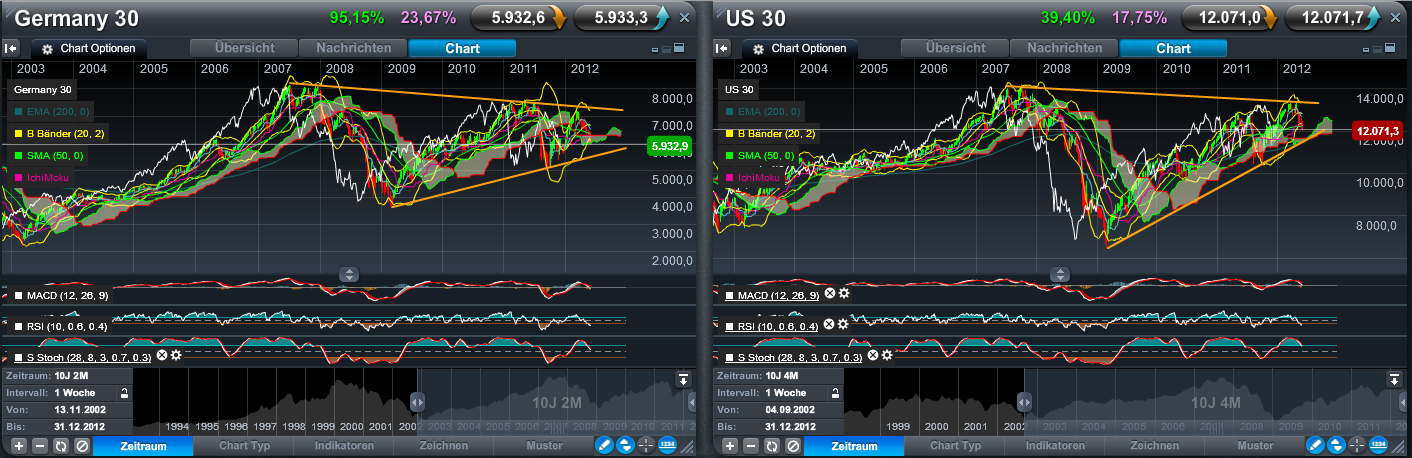Click Germany 30 sell price 5.932,6 button
The height and width of the screenshot is (458, 1412).
(x=520, y=17)
